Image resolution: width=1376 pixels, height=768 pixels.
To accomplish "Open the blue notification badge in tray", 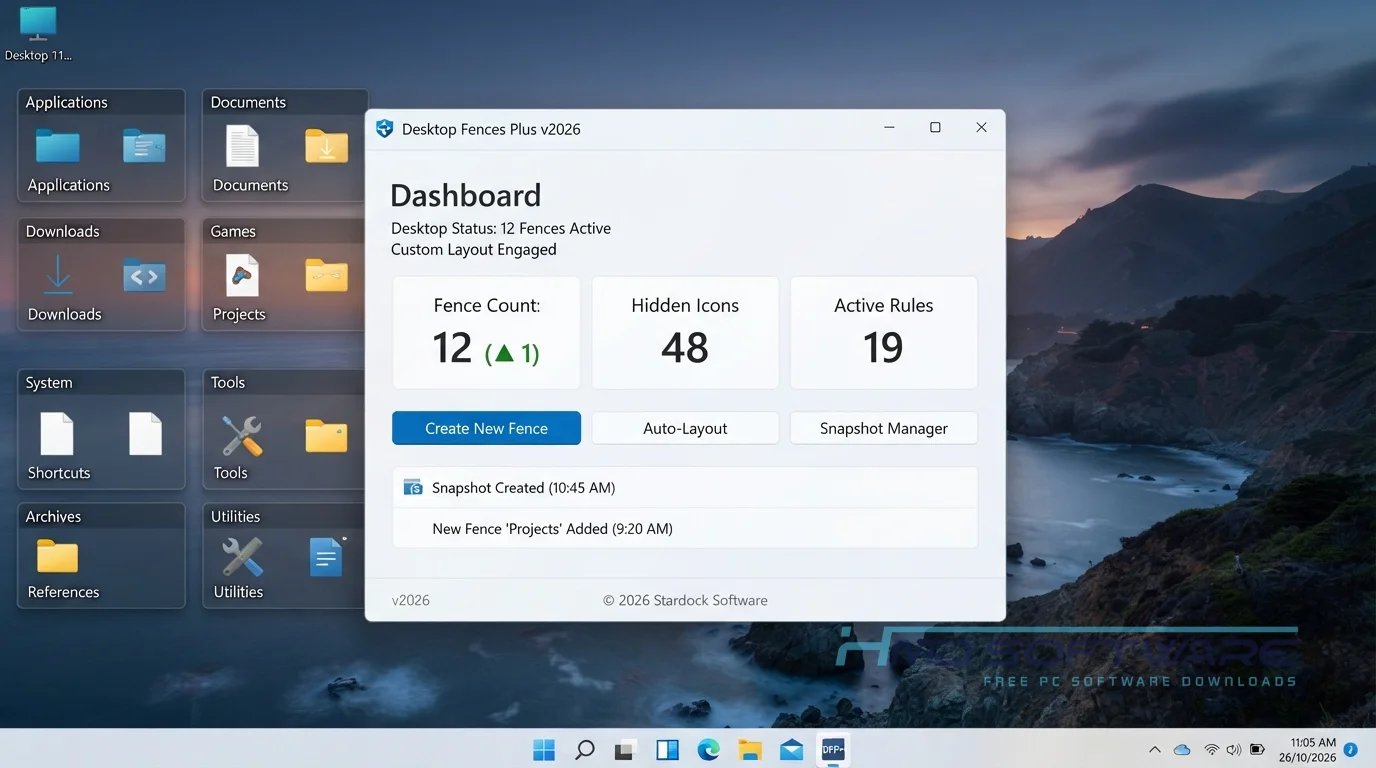I will click(x=1350, y=749).
